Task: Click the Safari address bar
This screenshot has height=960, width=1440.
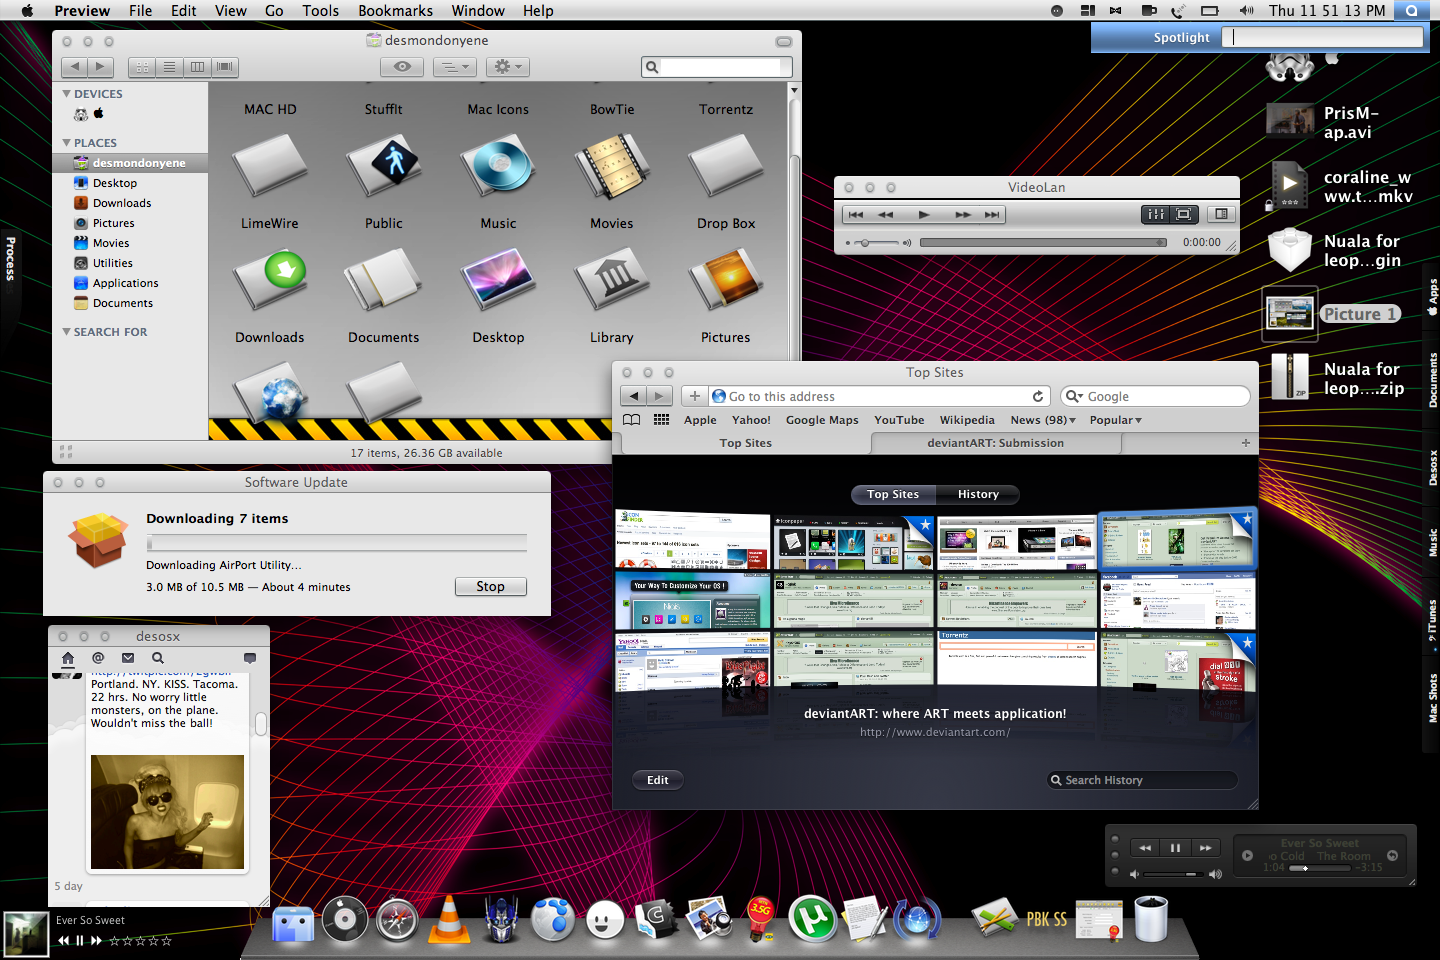Action: (x=880, y=396)
